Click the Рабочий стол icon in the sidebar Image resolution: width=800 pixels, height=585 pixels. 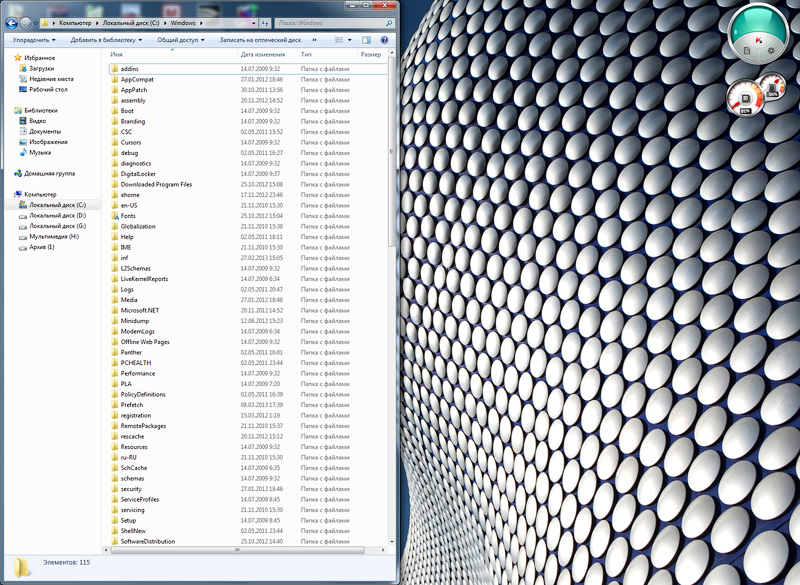(22, 89)
